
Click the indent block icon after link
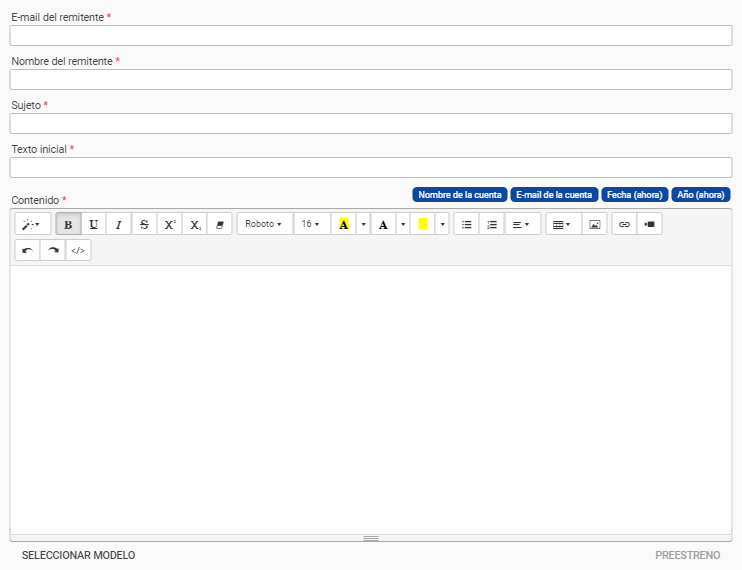pos(649,224)
